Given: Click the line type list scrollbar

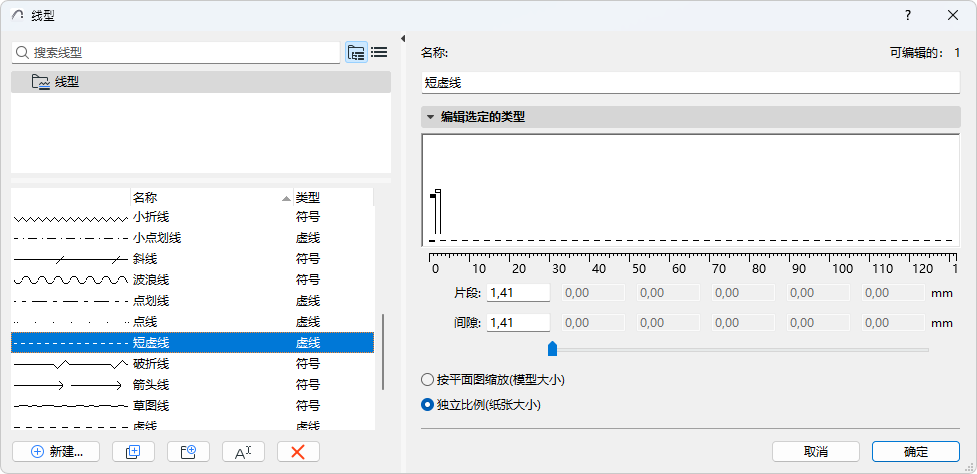Looking at the screenshot, I should tap(383, 352).
